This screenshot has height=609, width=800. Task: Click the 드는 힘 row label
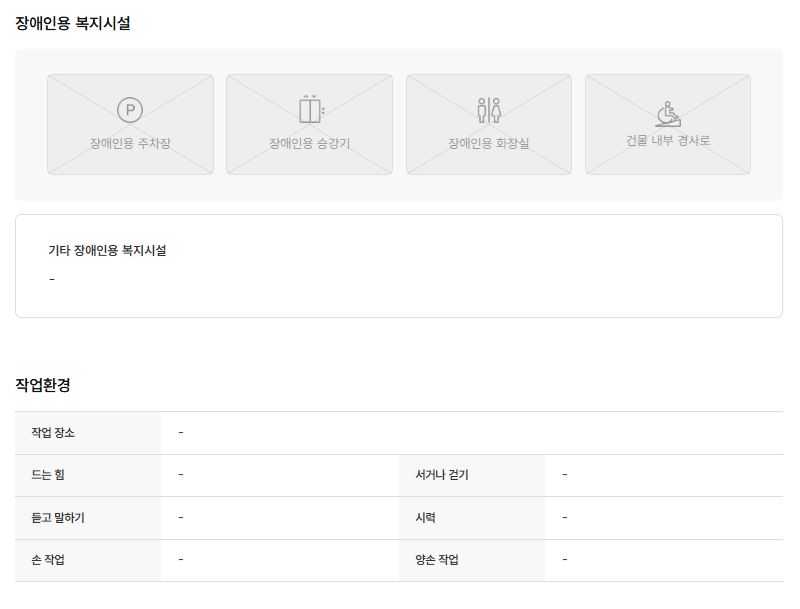tap(48, 475)
